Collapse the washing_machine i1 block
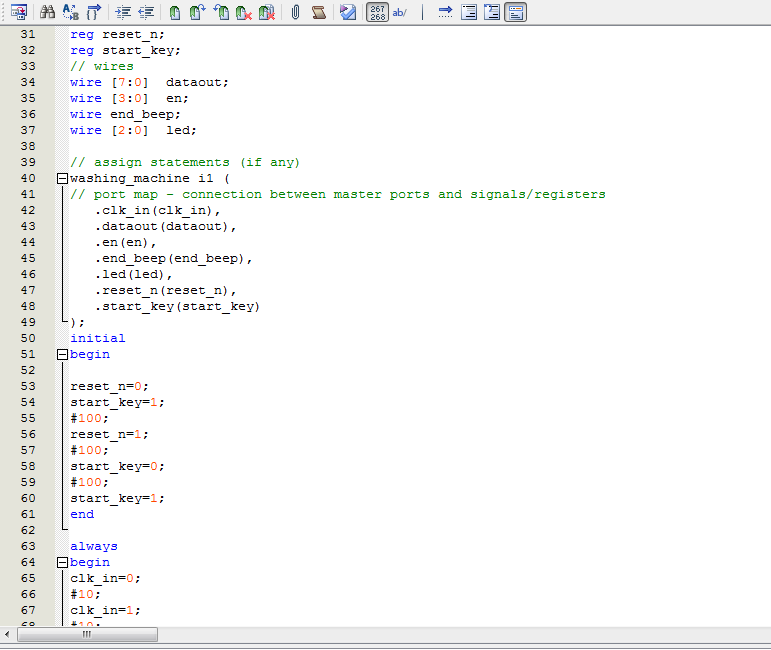The image size is (771, 650). [62, 178]
